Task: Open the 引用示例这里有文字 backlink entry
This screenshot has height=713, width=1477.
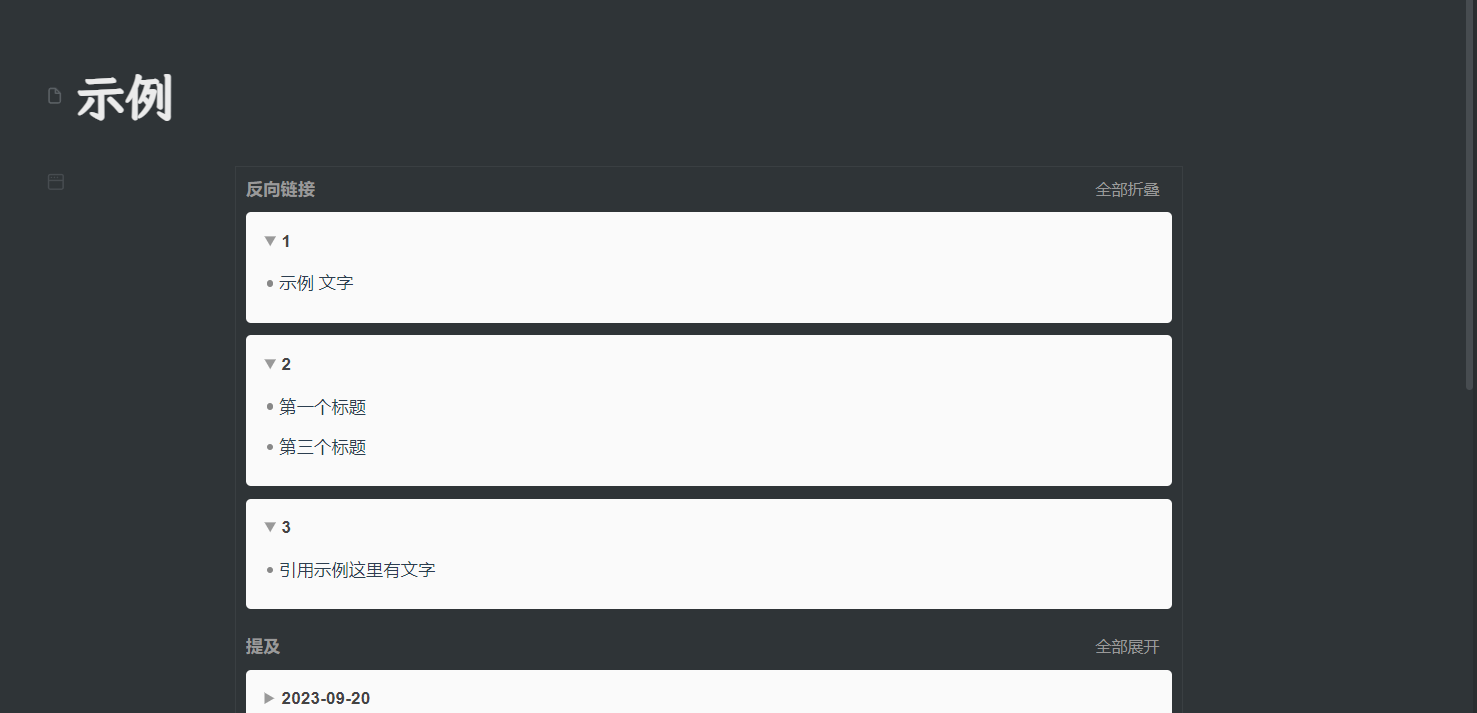Action: click(x=357, y=570)
